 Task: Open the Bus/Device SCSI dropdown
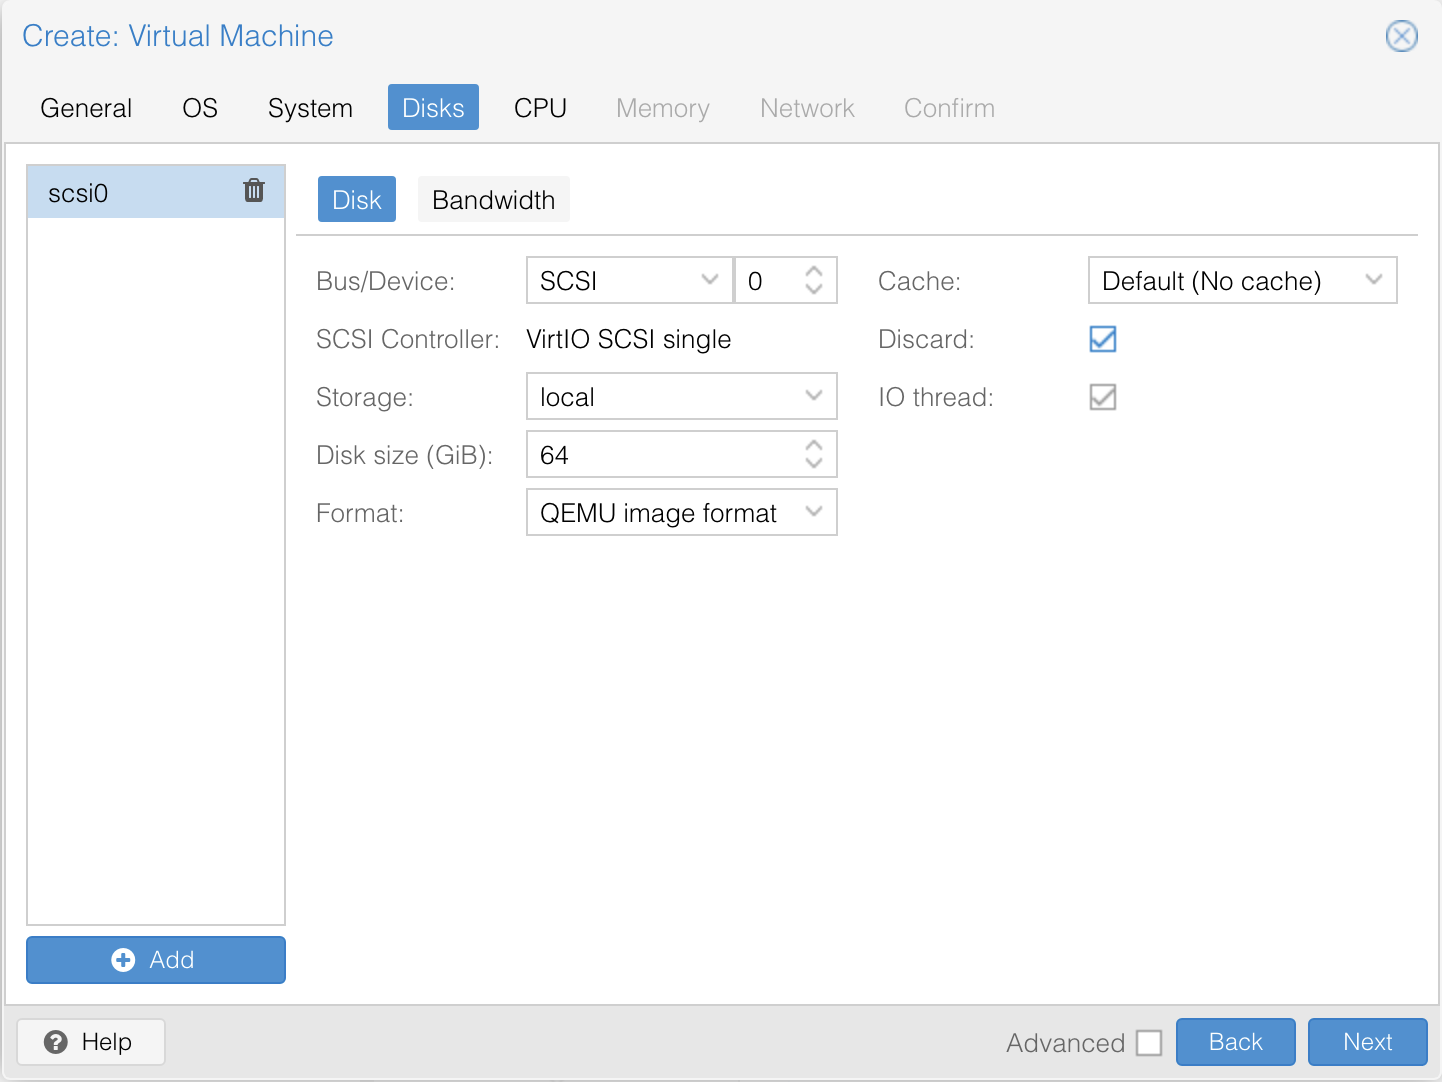coord(710,280)
